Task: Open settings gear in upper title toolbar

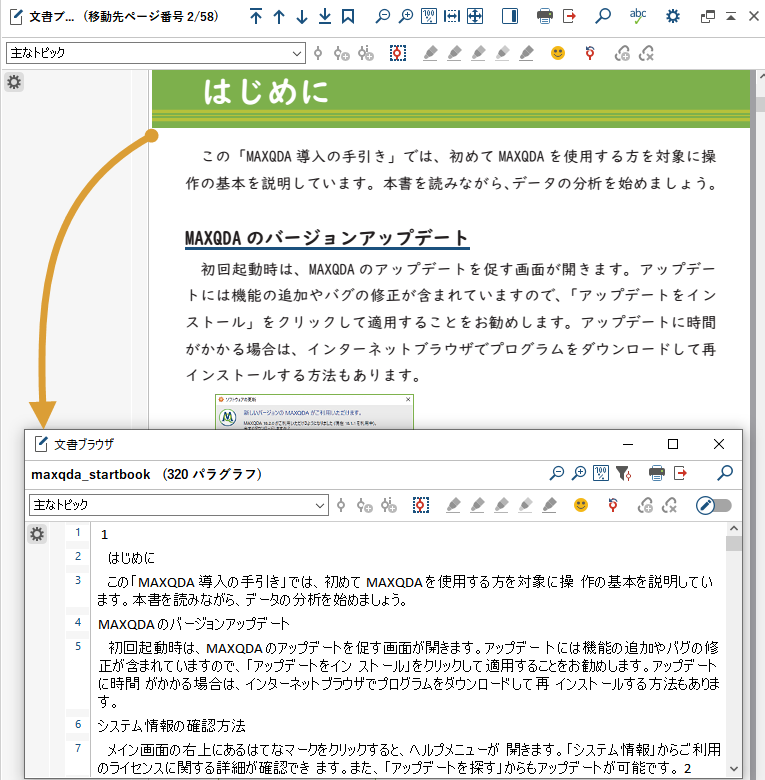Action: click(672, 16)
